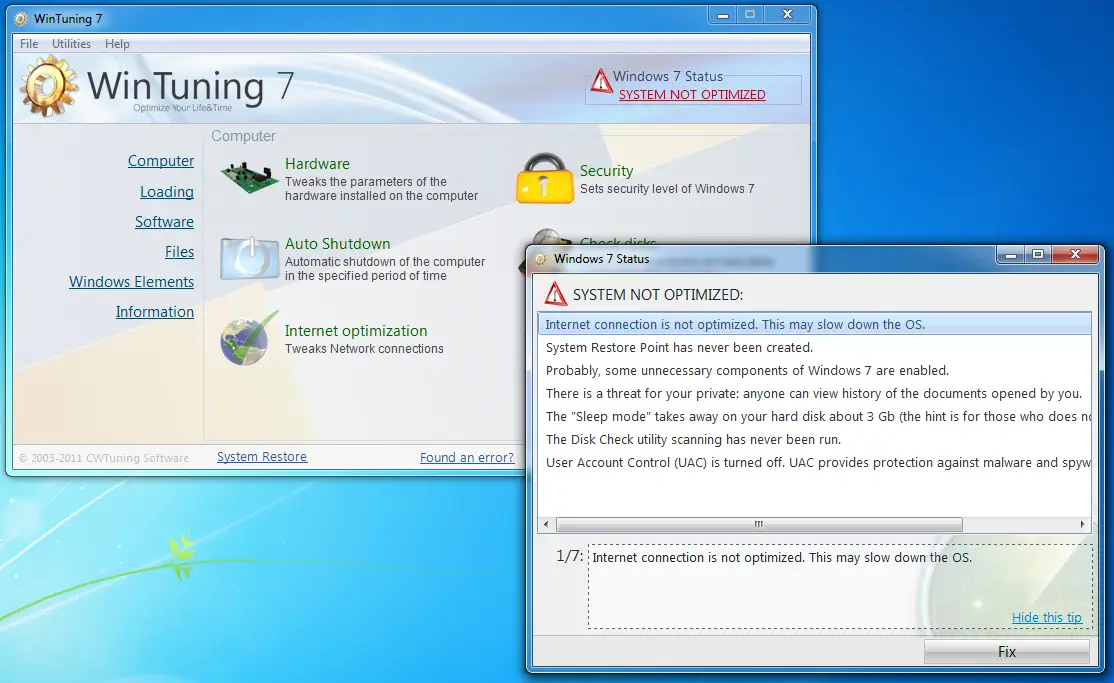The image size is (1114, 683).
Task: Click the warning triangle beside Windows 7 Status
Action: click(x=601, y=80)
